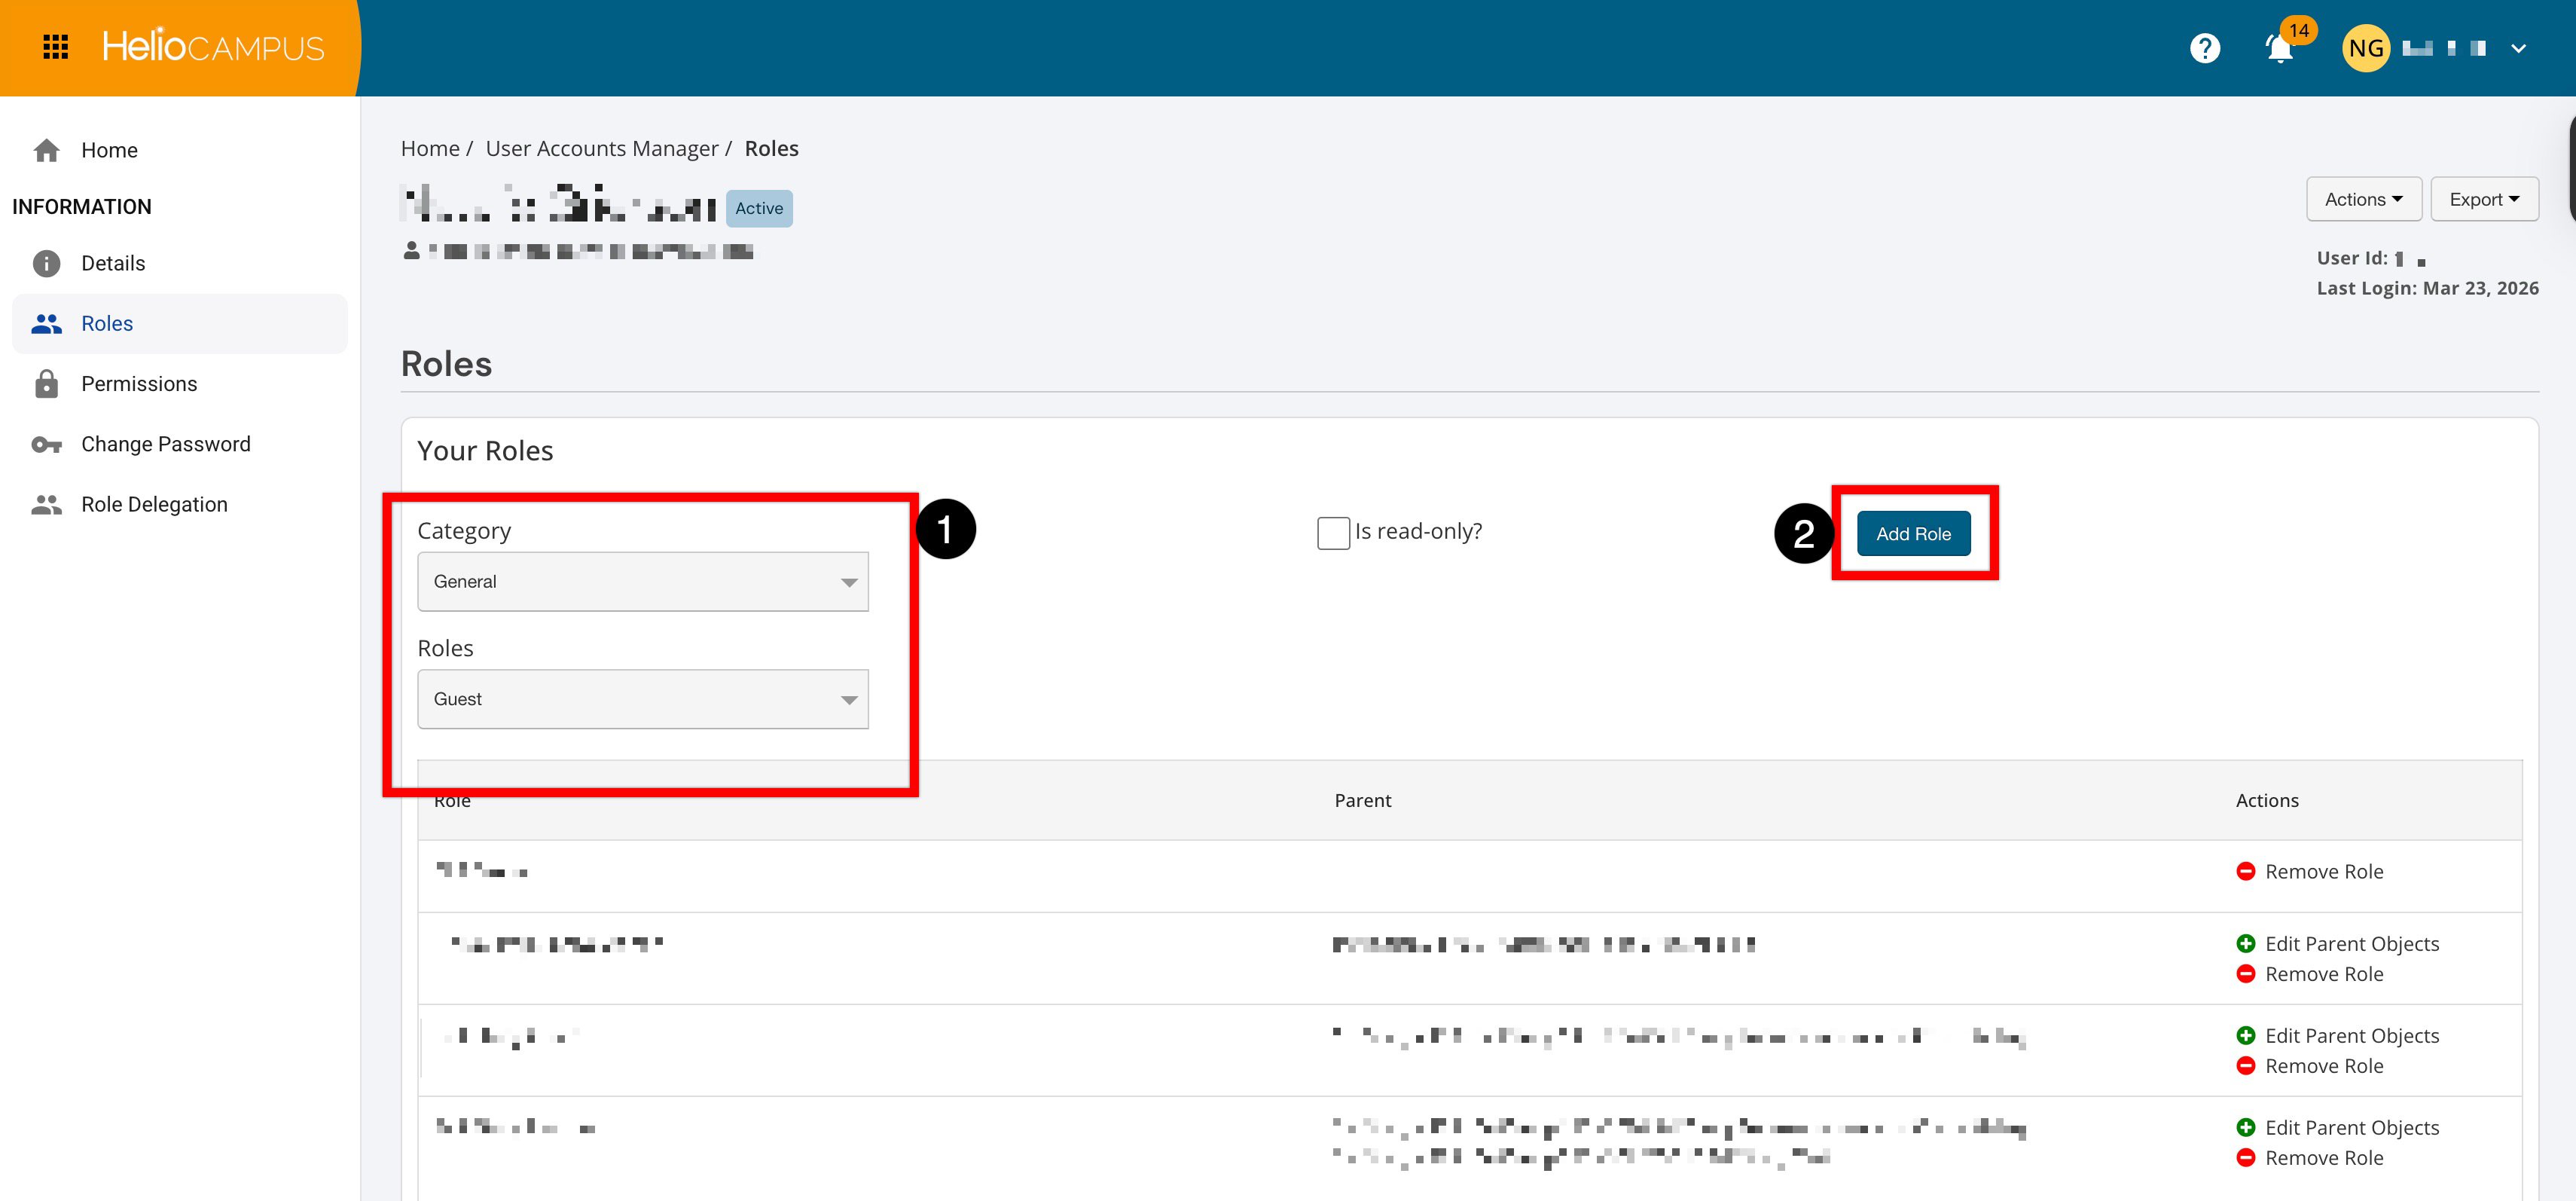
Task: Go to User Accounts Manager breadcrumb
Action: coord(601,149)
